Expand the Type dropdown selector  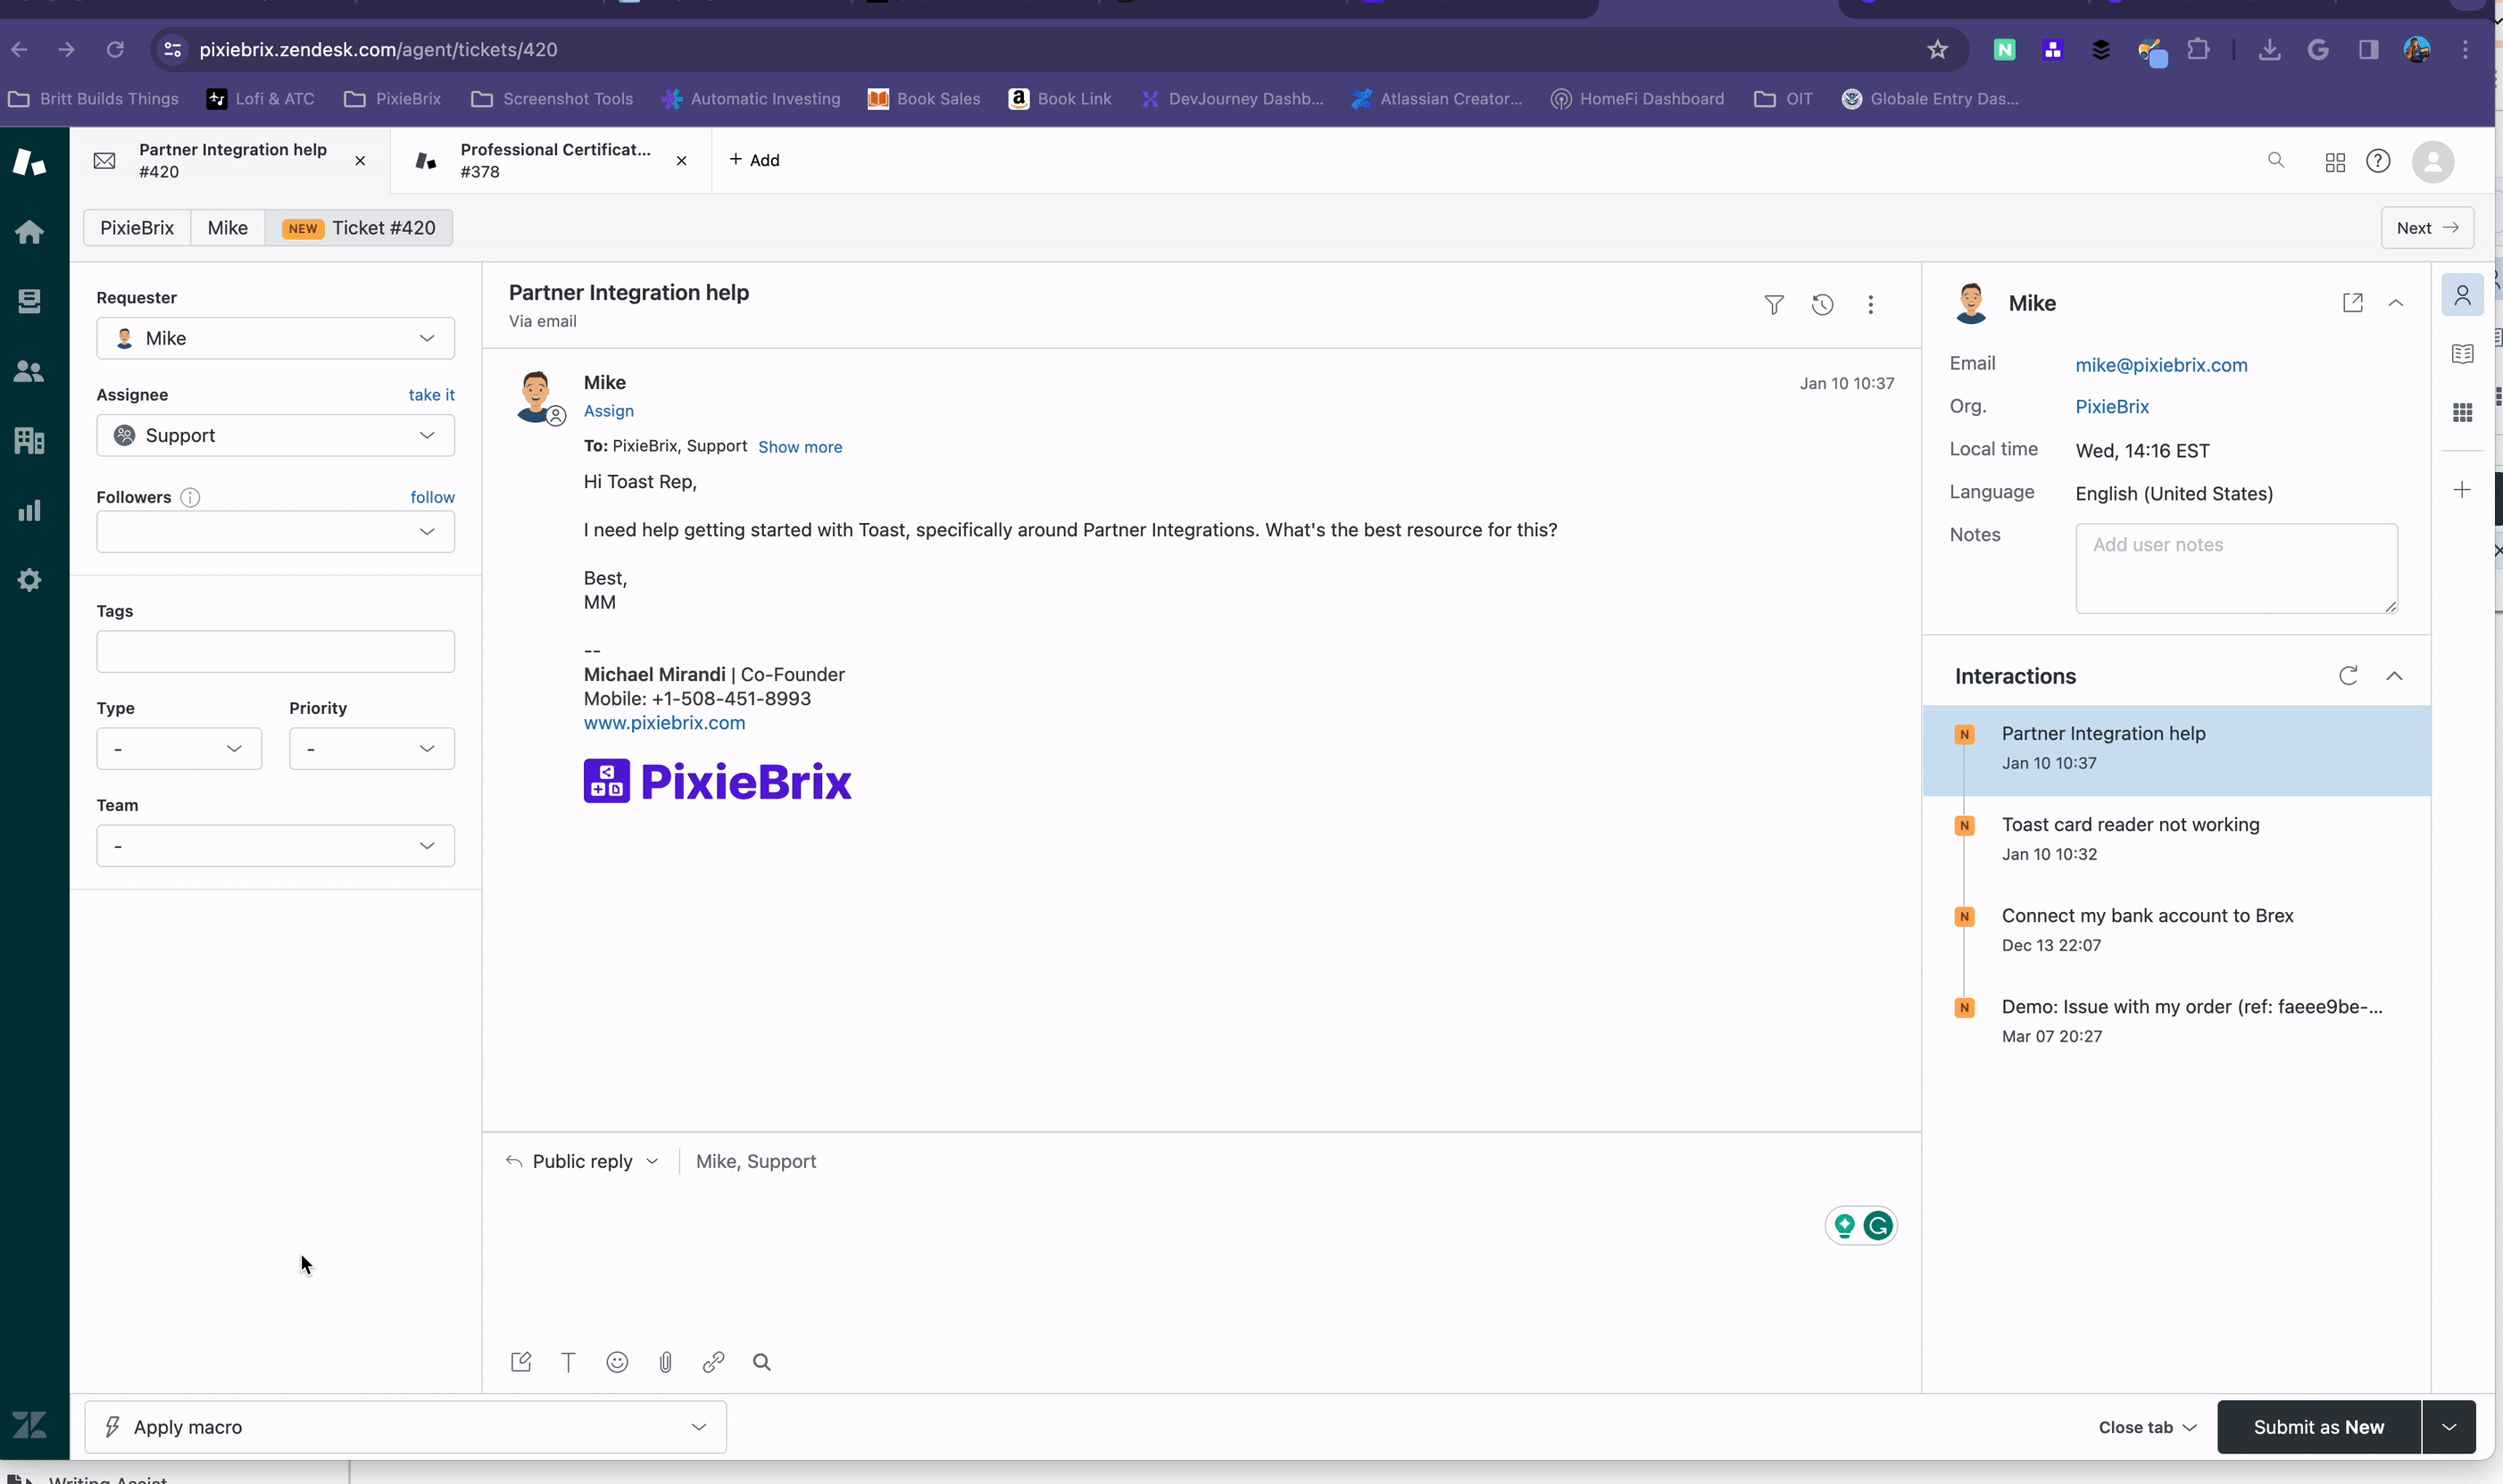click(177, 747)
